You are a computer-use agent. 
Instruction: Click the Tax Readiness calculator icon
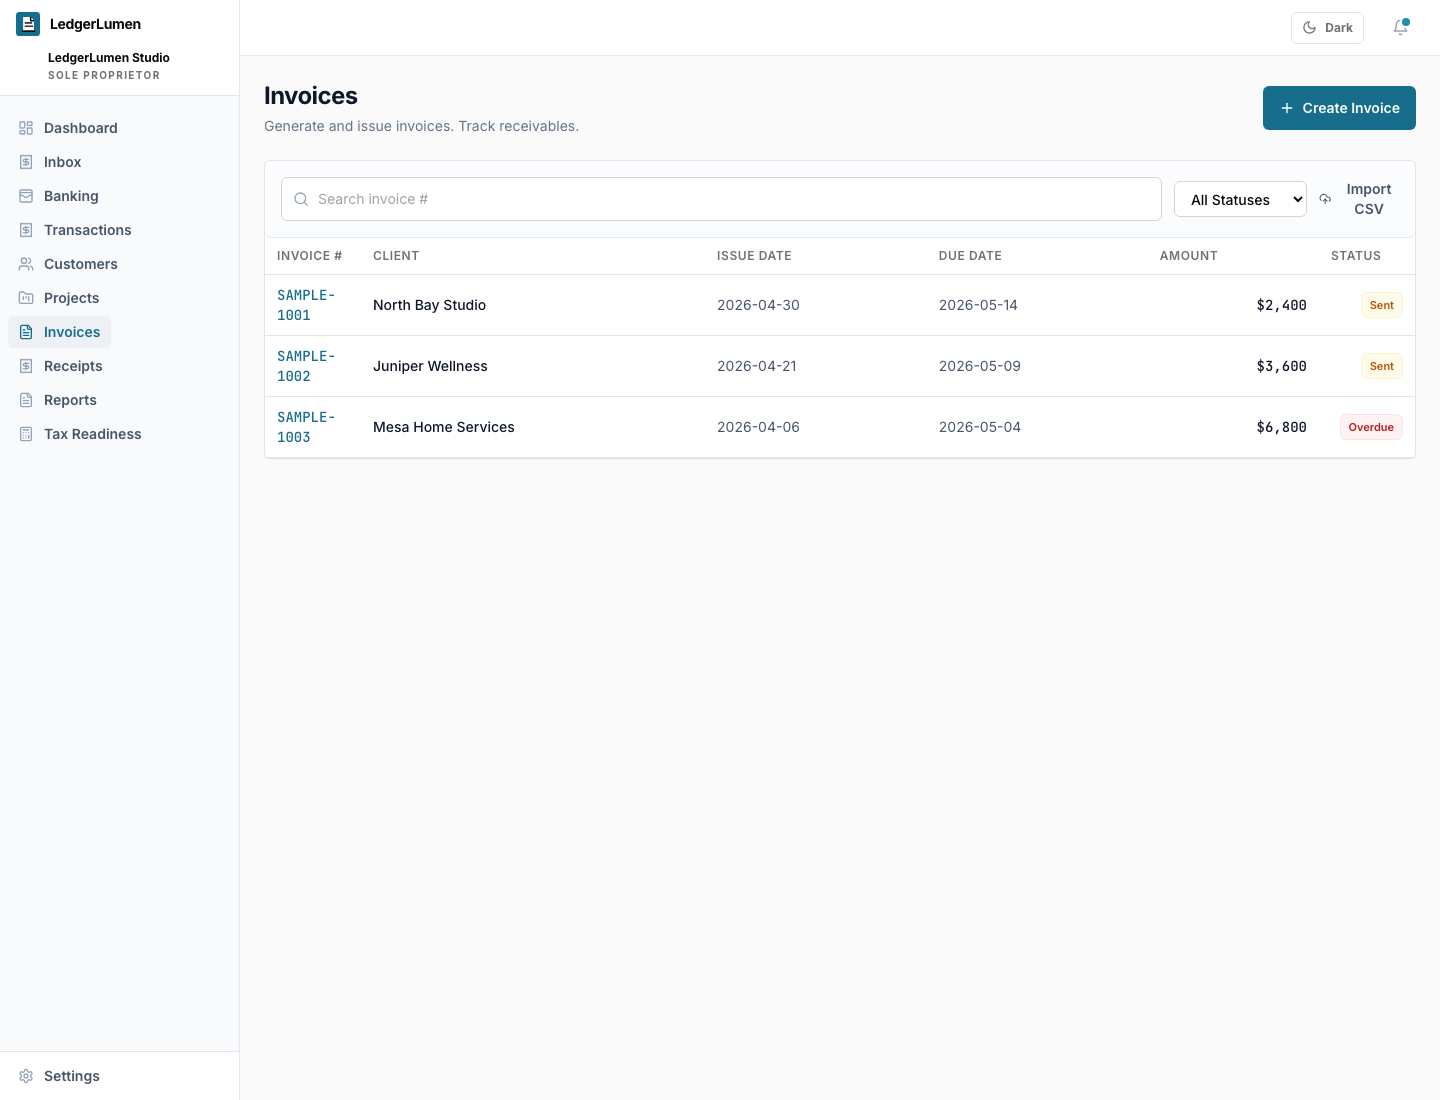click(26, 434)
